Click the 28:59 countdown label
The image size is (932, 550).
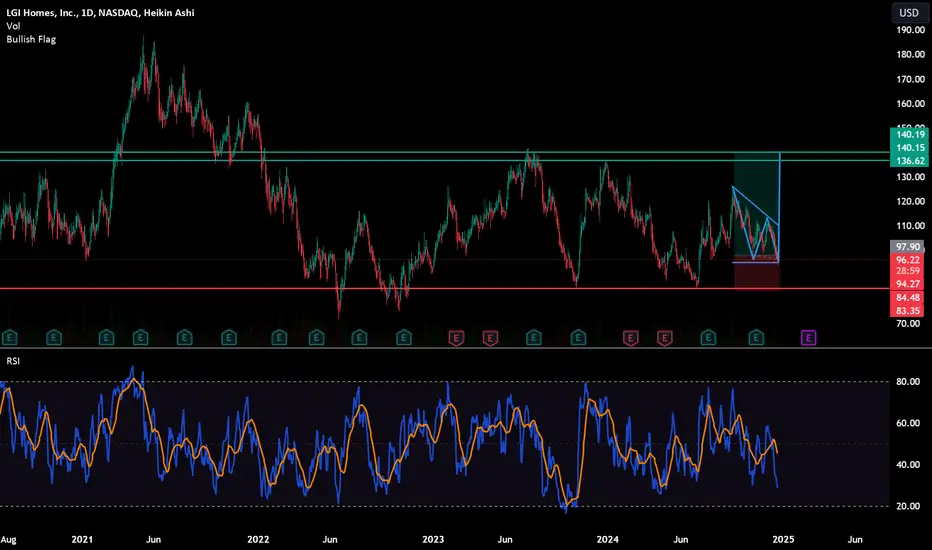coord(908,271)
